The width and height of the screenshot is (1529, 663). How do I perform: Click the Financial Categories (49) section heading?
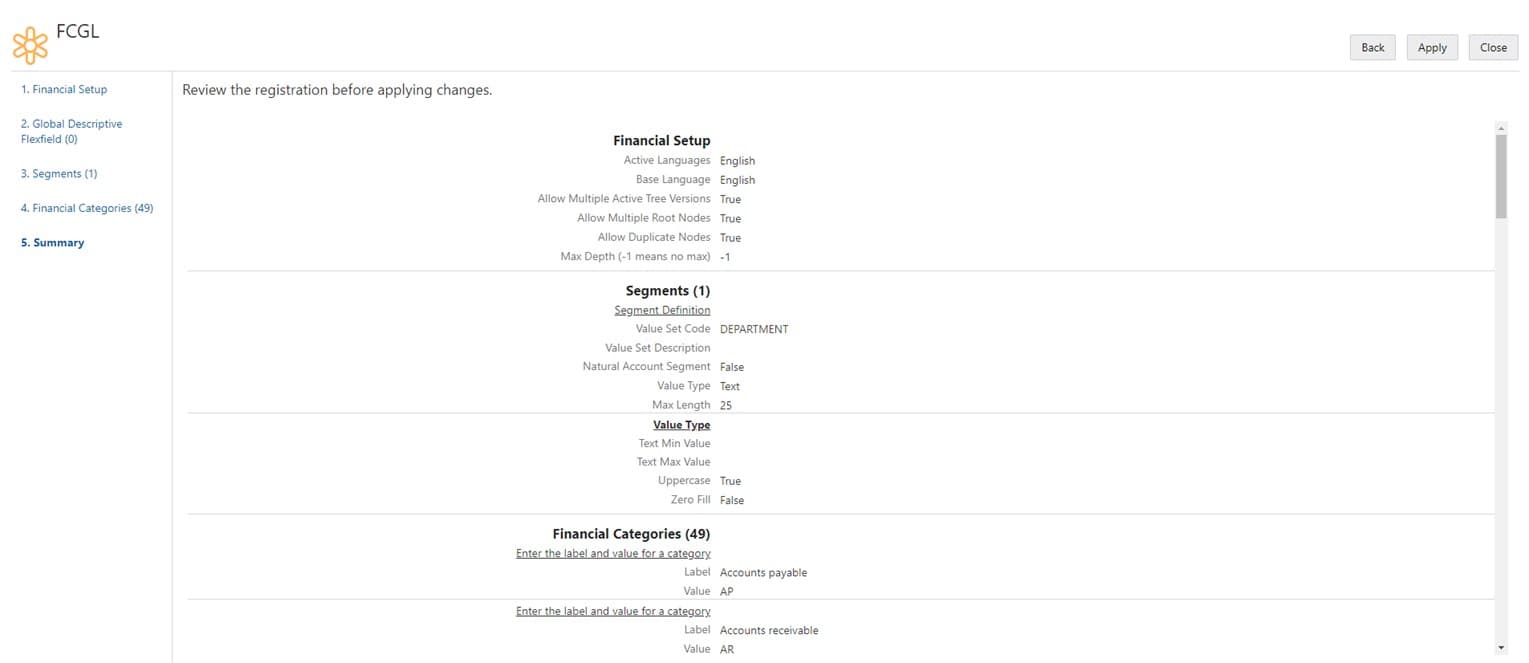pos(631,534)
